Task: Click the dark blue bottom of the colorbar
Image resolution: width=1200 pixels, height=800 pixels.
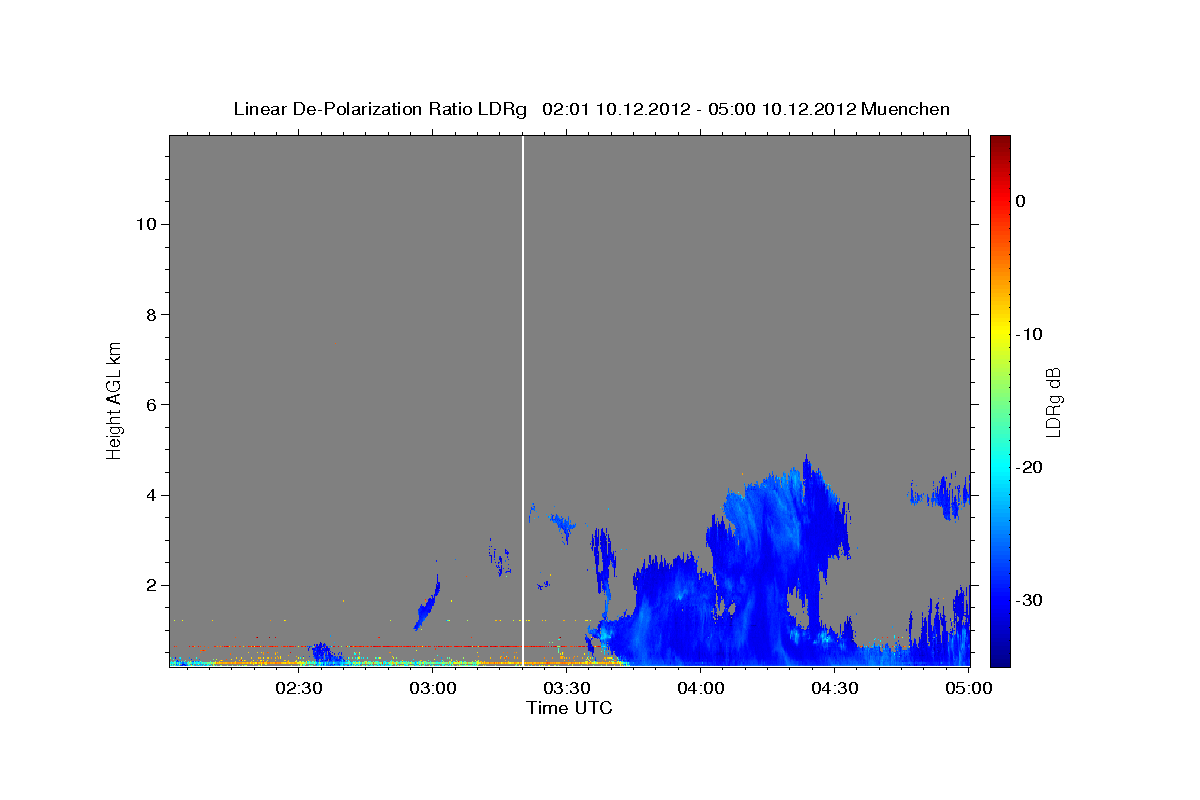Action: click(1000, 658)
